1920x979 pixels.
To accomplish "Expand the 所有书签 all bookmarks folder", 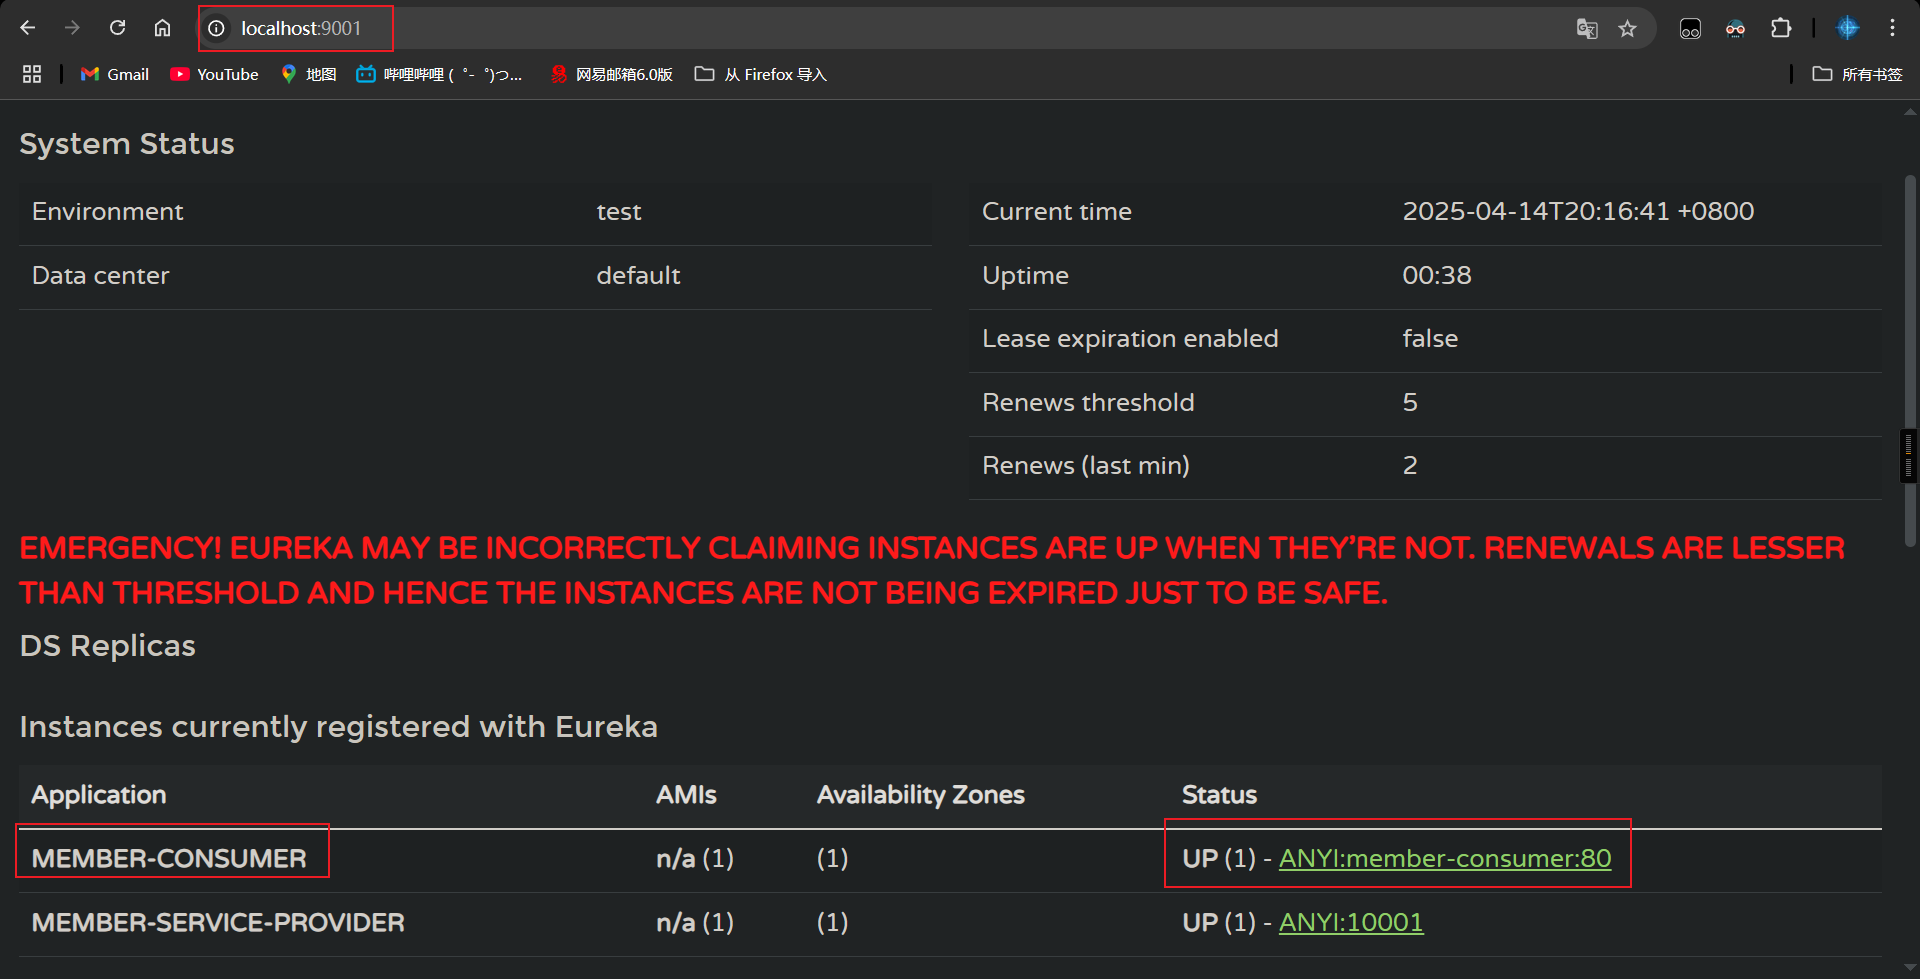I will point(1857,74).
